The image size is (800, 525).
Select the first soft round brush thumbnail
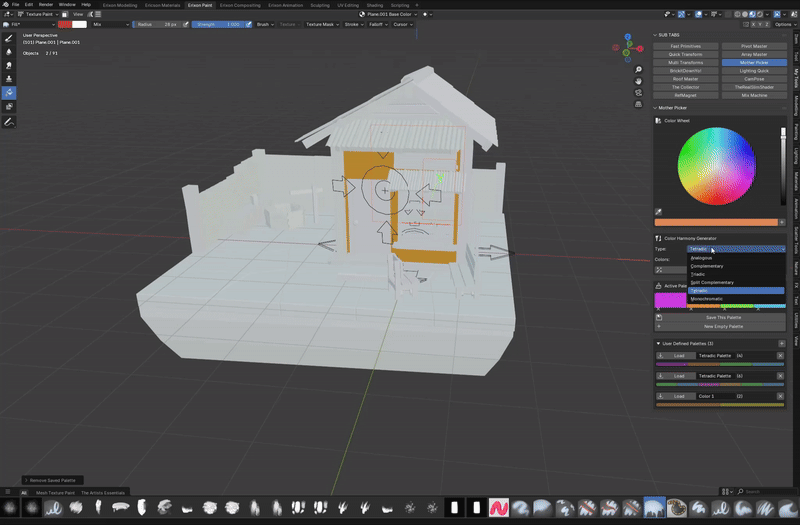tap(10, 508)
